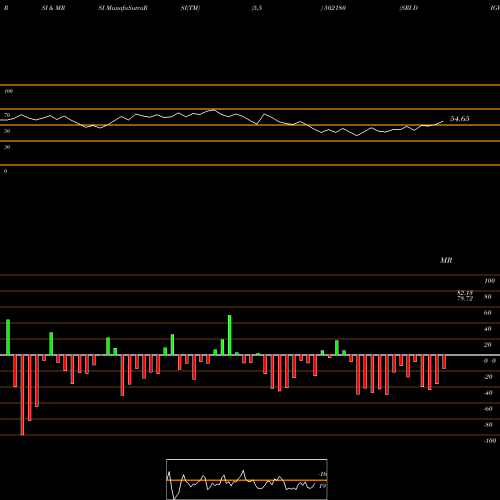
Task: Click the 54.65 RSI value label
Action: coord(460,119)
